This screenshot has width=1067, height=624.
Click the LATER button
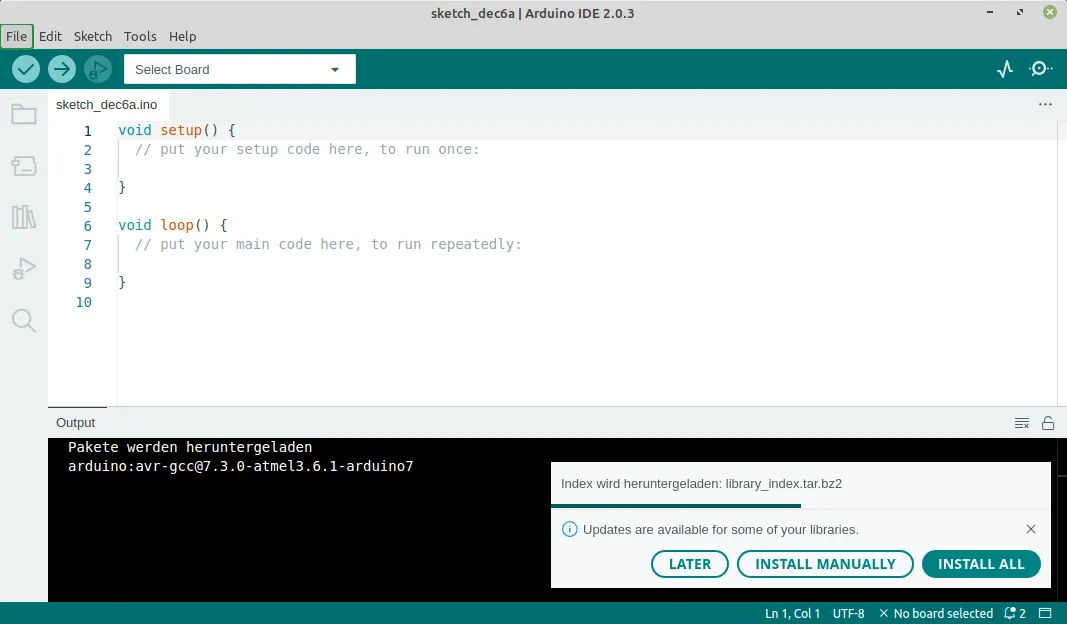(x=690, y=564)
